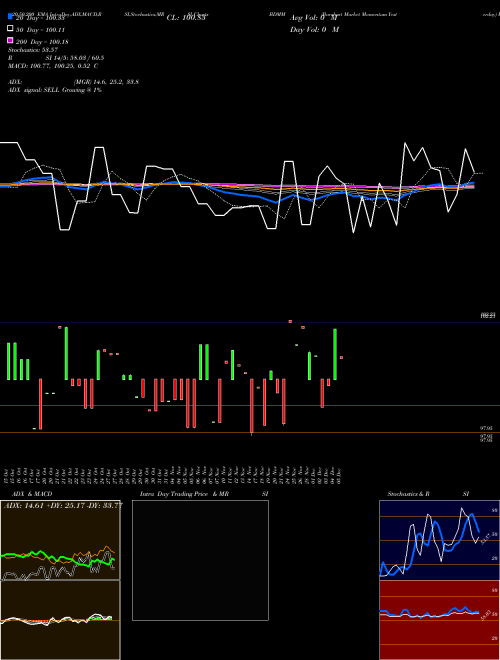Screen dimensions: 500x660
Task: Click the ADX (MGR) values line
Action: (x=73, y=82)
